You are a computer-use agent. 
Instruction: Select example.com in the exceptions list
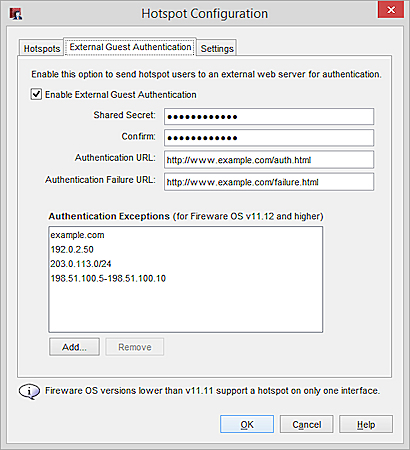[185, 235]
